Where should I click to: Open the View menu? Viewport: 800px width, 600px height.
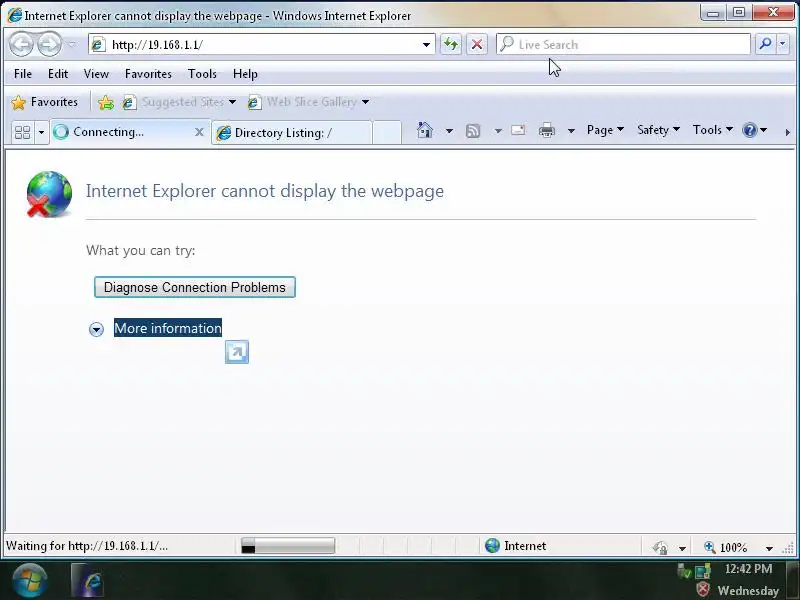96,74
